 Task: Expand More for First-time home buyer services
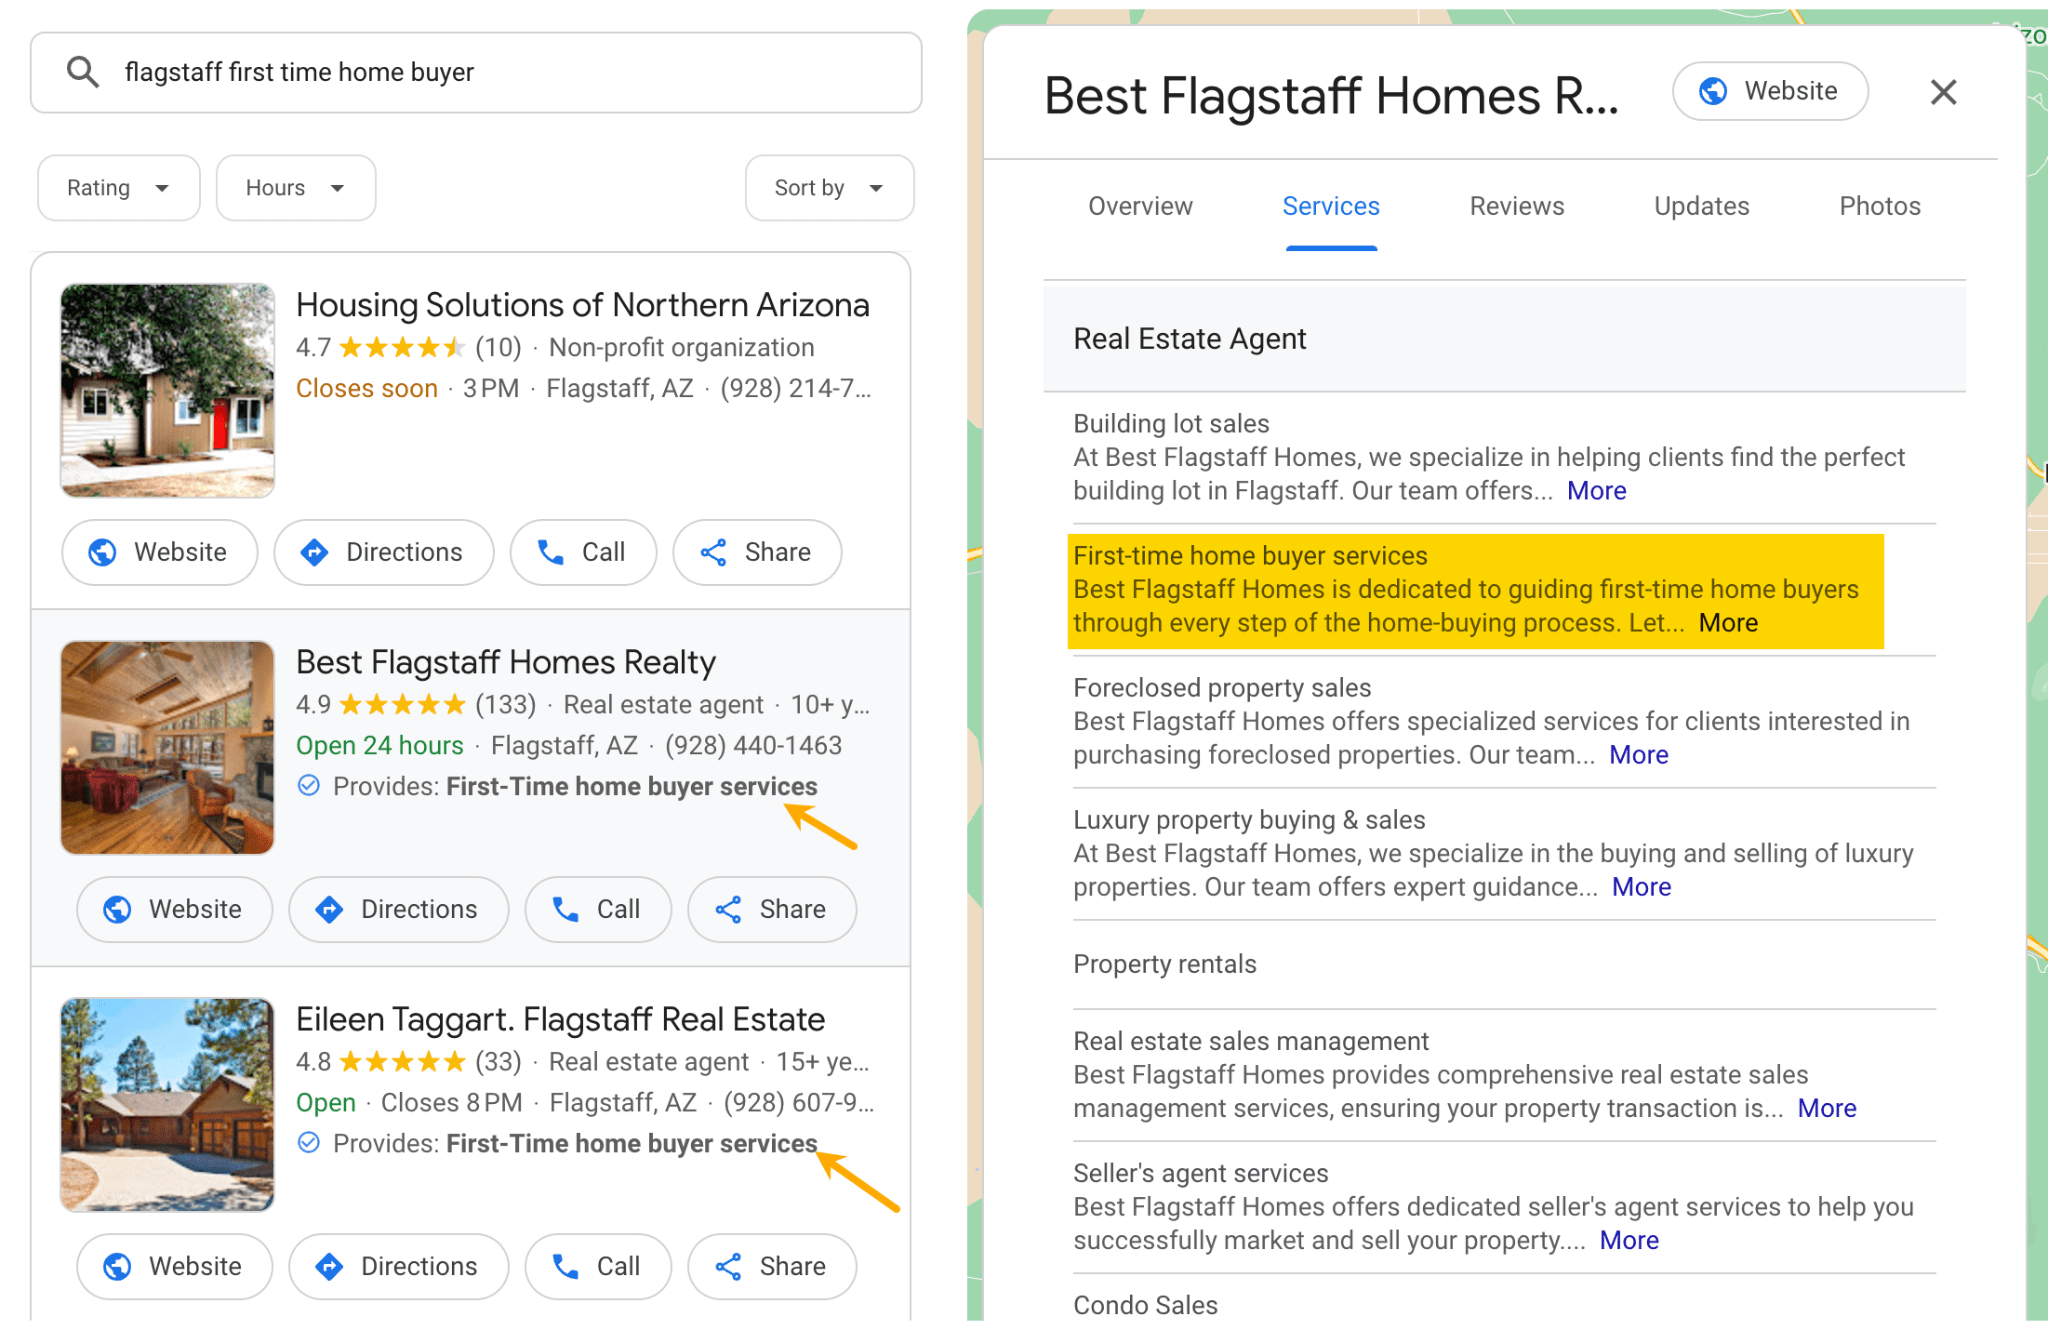pyautogui.click(x=1728, y=623)
